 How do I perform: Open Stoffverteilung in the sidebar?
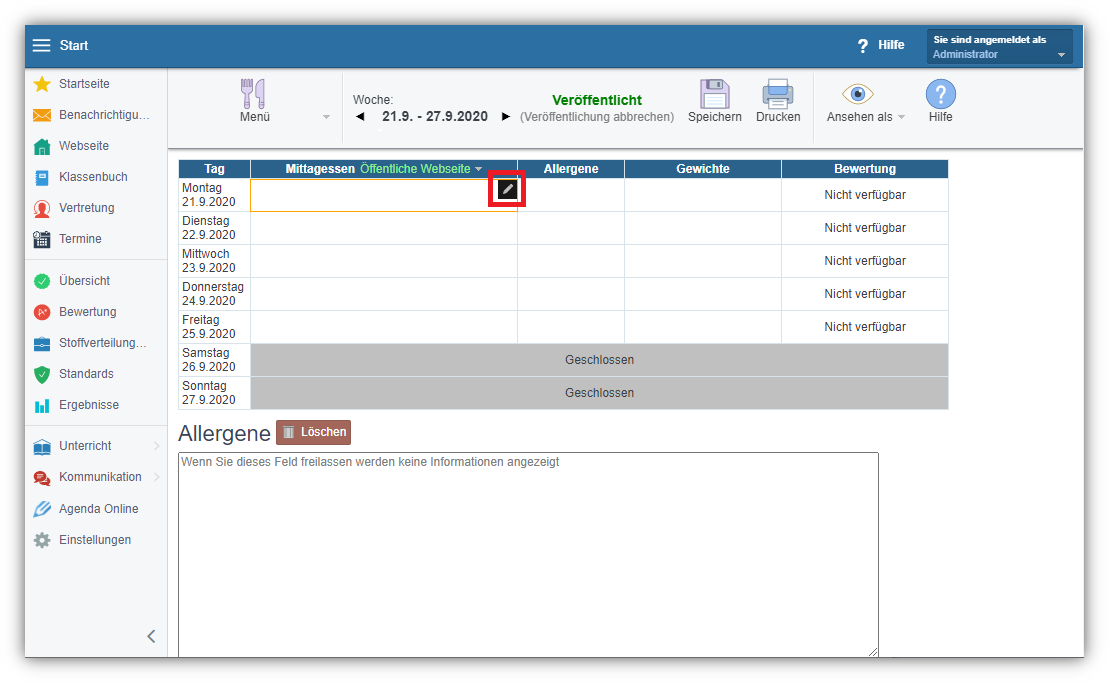tap(102, 343)
